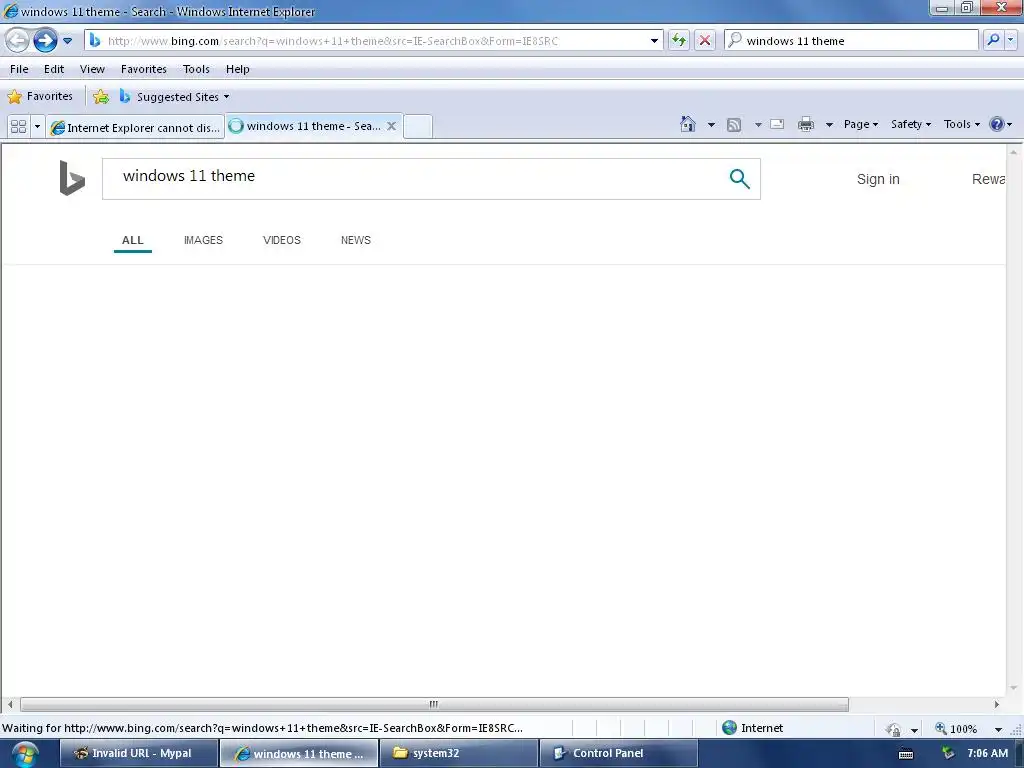Image resolution: width=1024 pixels, height=768 pixels.
Task: Click the horizontal scrollbar left arrow
Action: coord(10,704)
